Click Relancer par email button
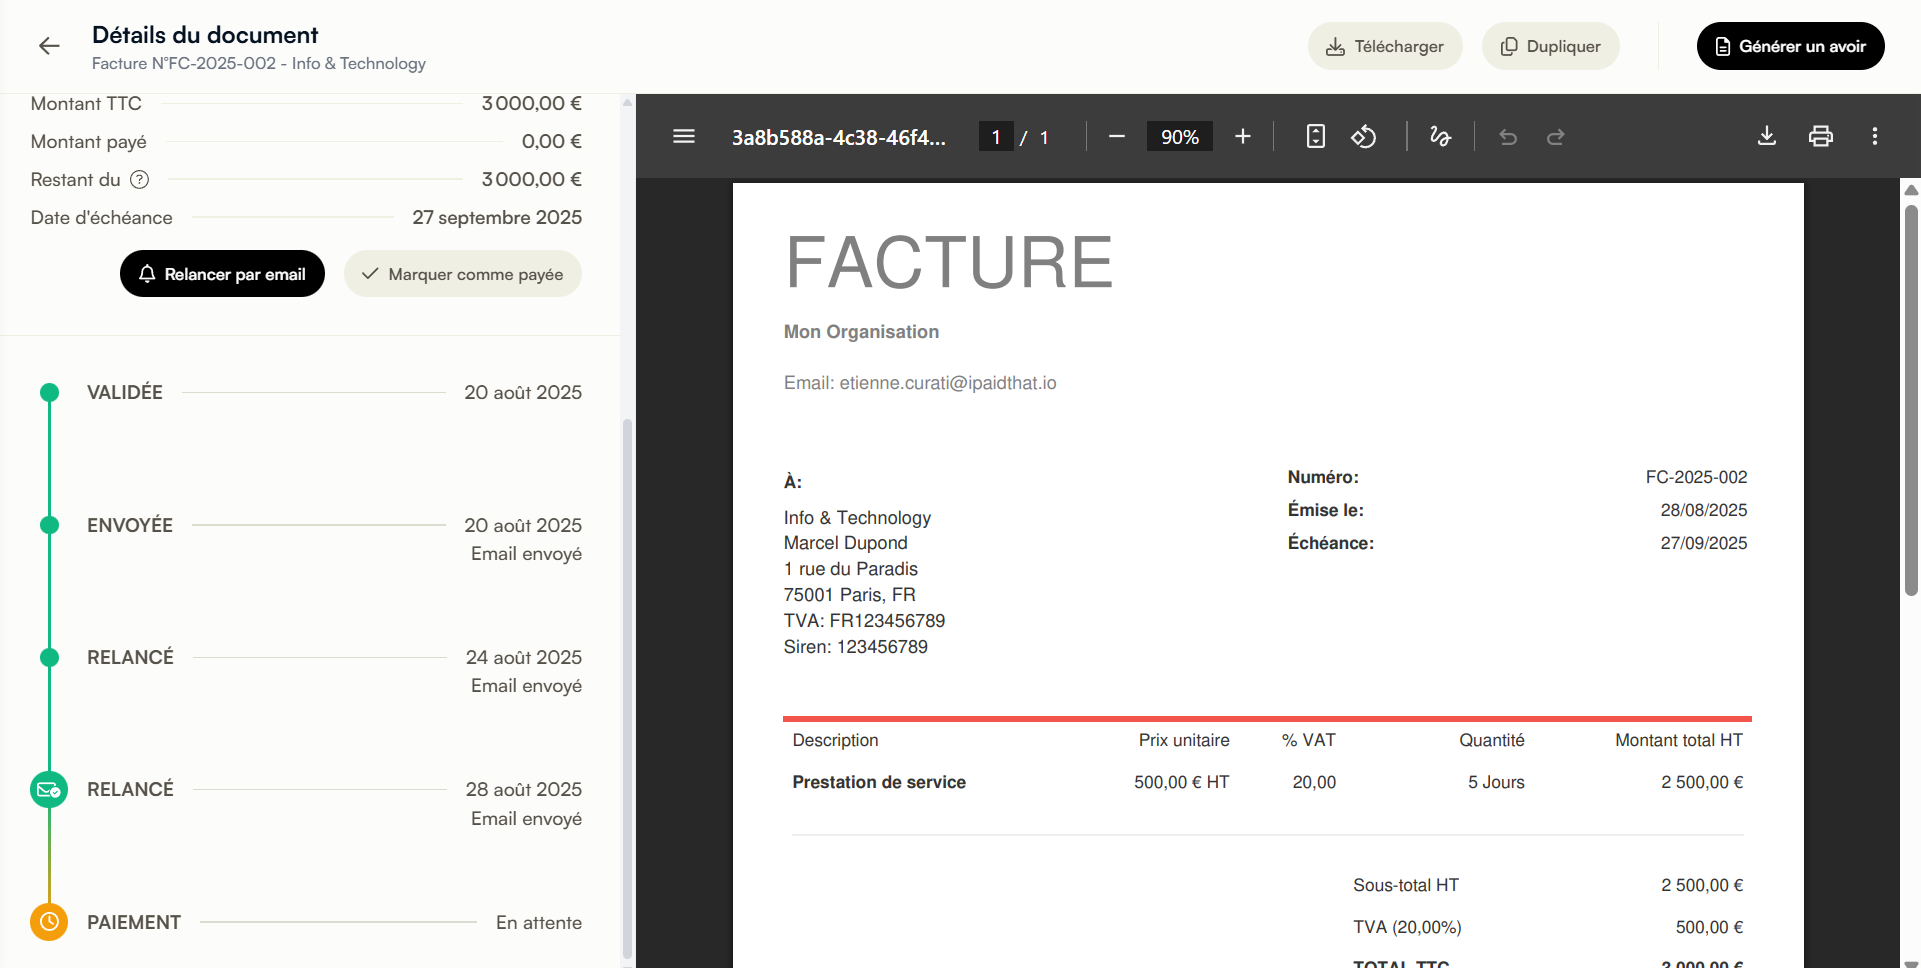This screenshot has width=1921, height=968. pyautogui.click(x=222, y=274)
